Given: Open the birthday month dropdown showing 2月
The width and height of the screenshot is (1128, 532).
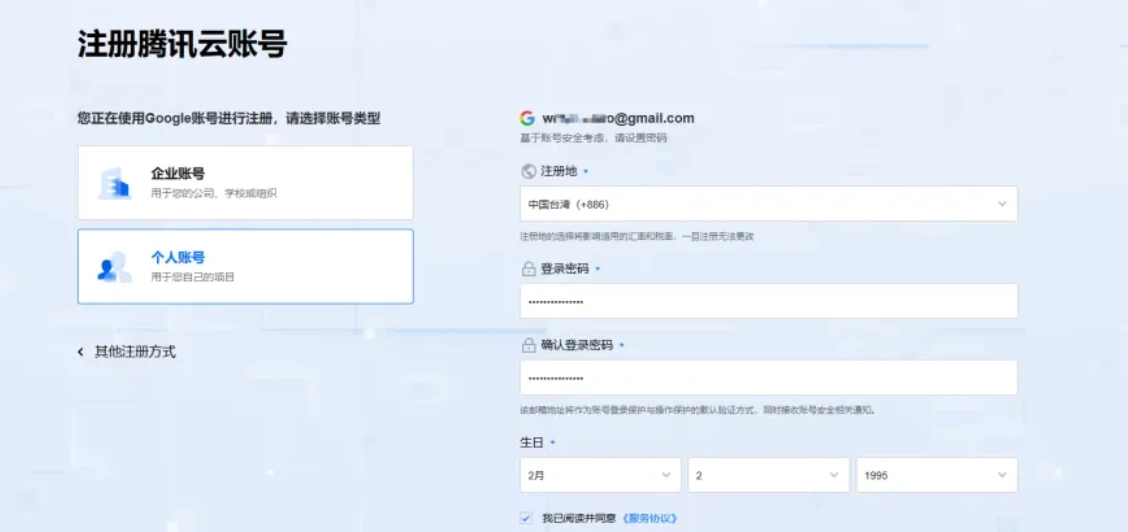Looking at the screenshot, I should tap(600, 475).
